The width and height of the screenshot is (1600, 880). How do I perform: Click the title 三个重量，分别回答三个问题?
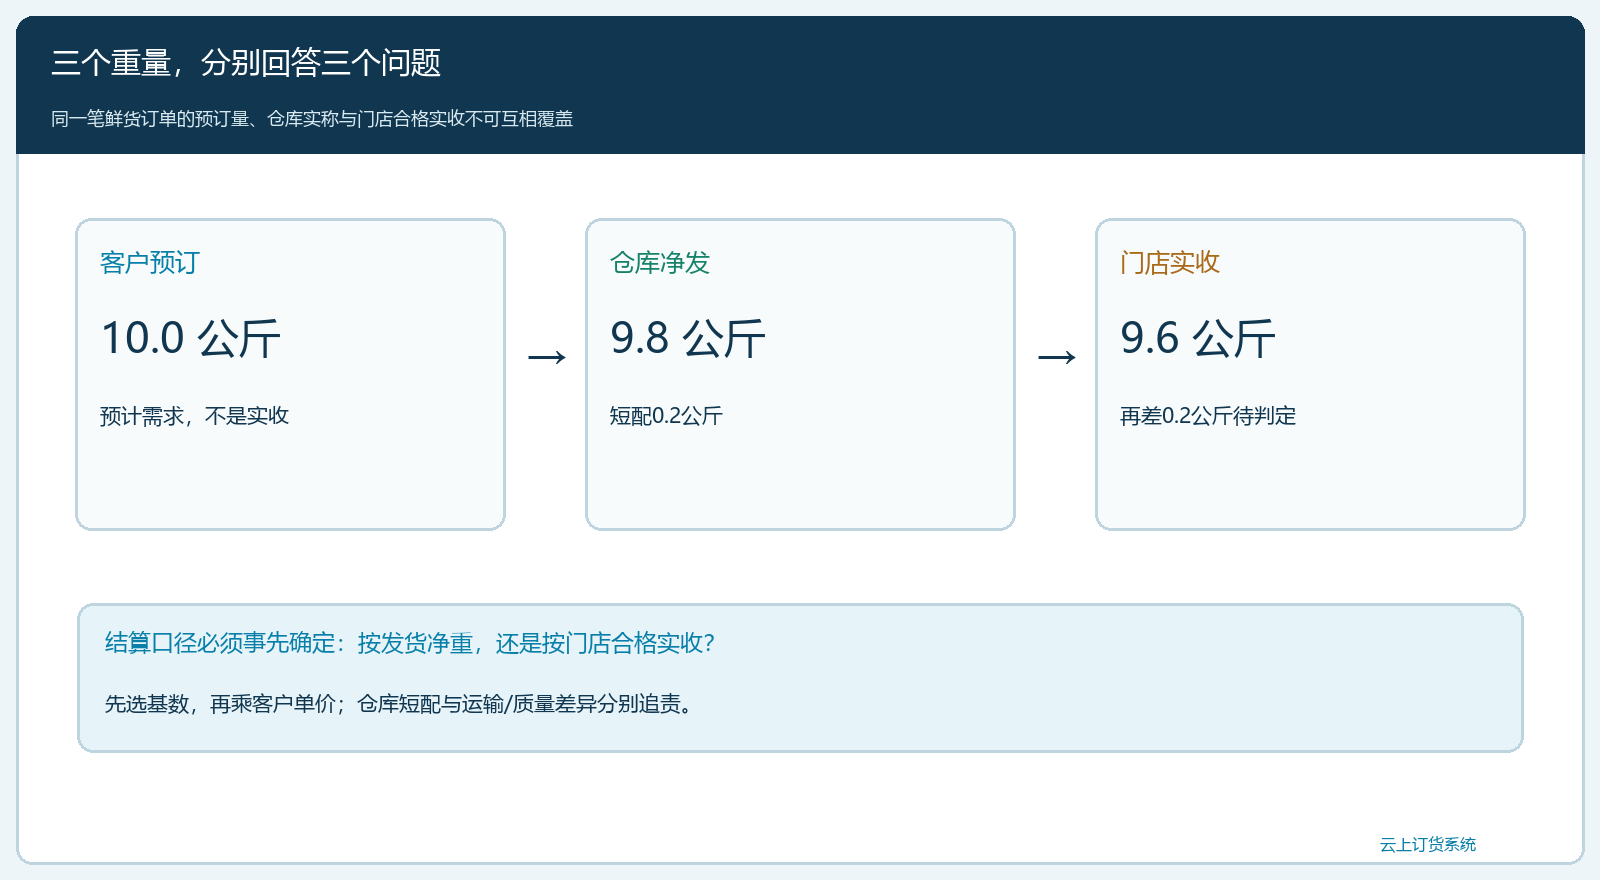[246, 63]
